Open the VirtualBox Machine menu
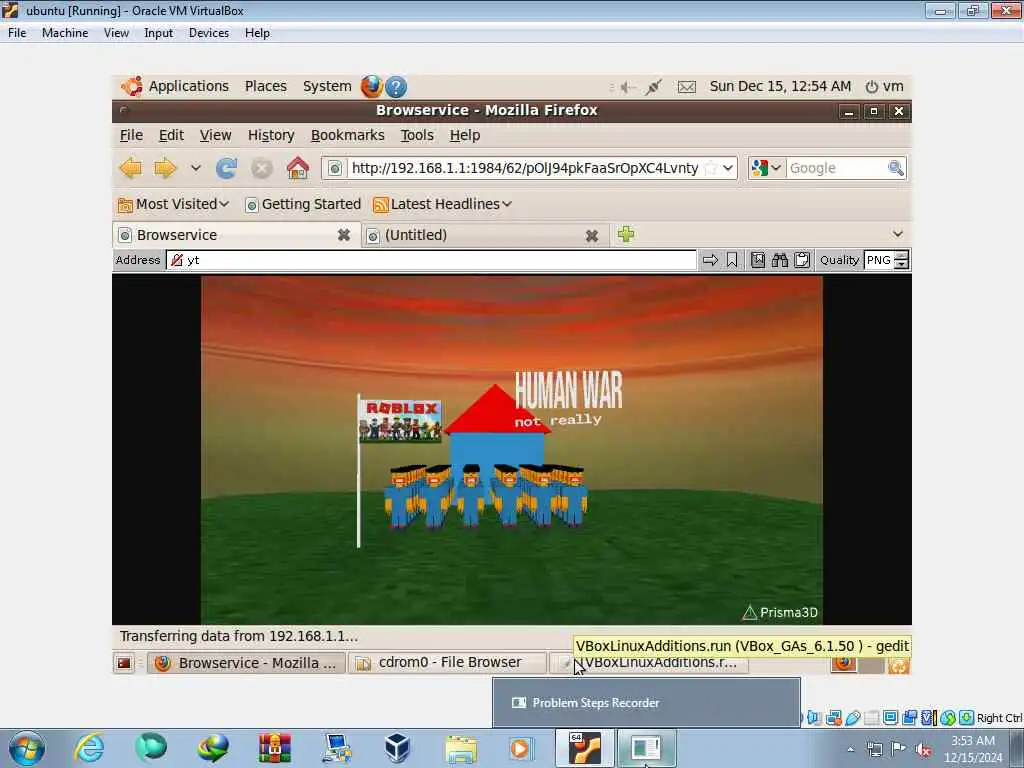Screen dimensions: 1024x768 point(65,33)
